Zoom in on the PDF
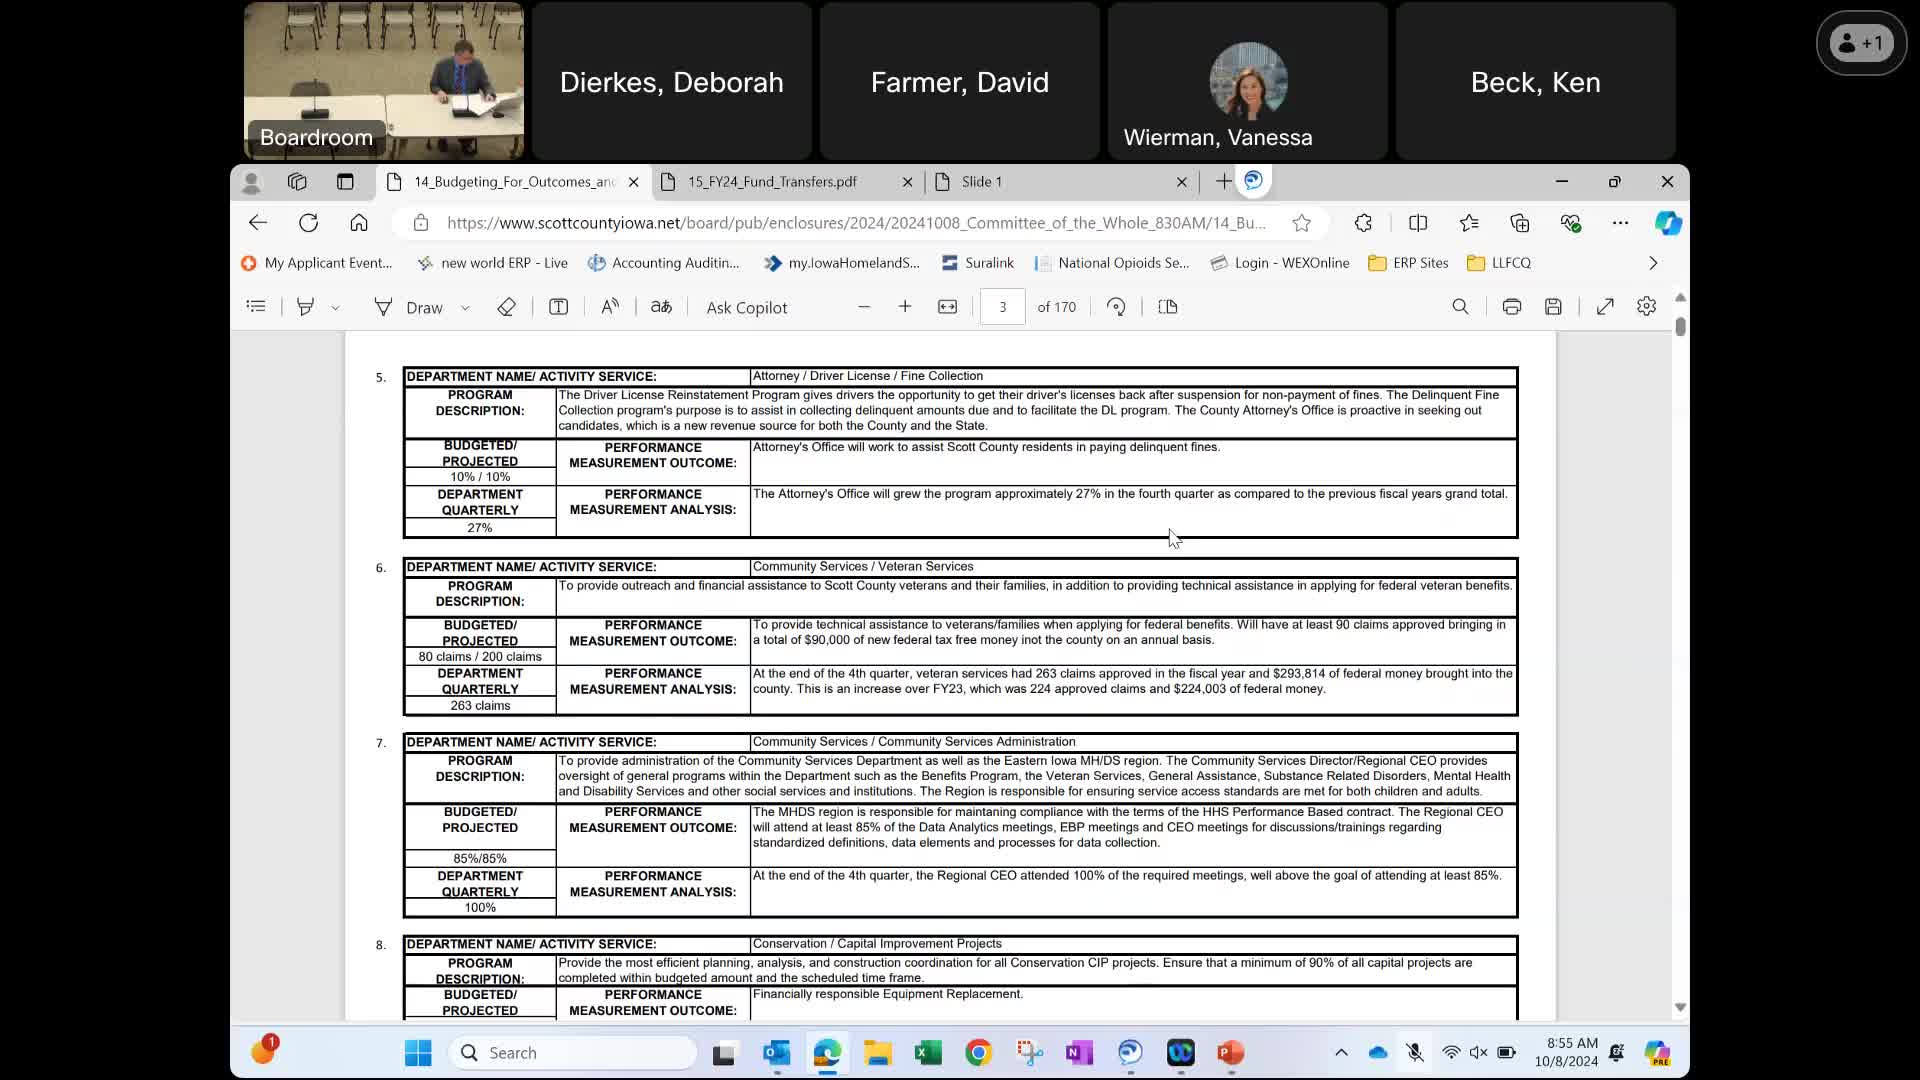Image resolution: width=1920 pixels, height=1080 pixels. [905, 307]
